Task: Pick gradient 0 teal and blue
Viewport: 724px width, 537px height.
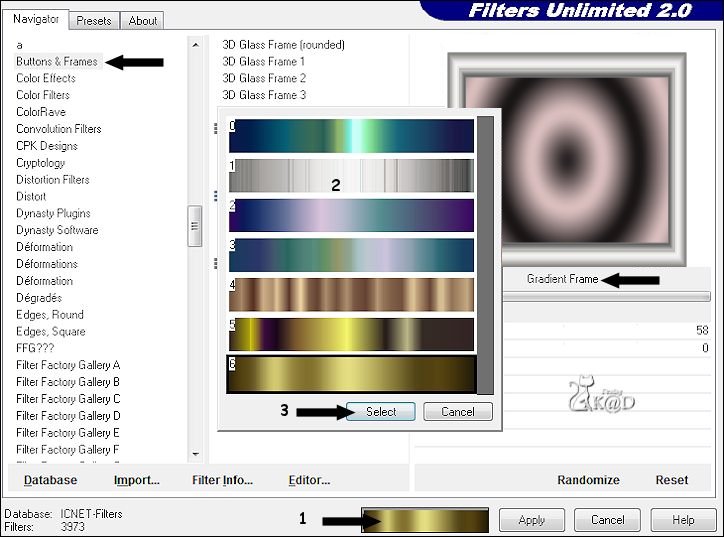Action: pyautogui.click(x=351, y=136)
